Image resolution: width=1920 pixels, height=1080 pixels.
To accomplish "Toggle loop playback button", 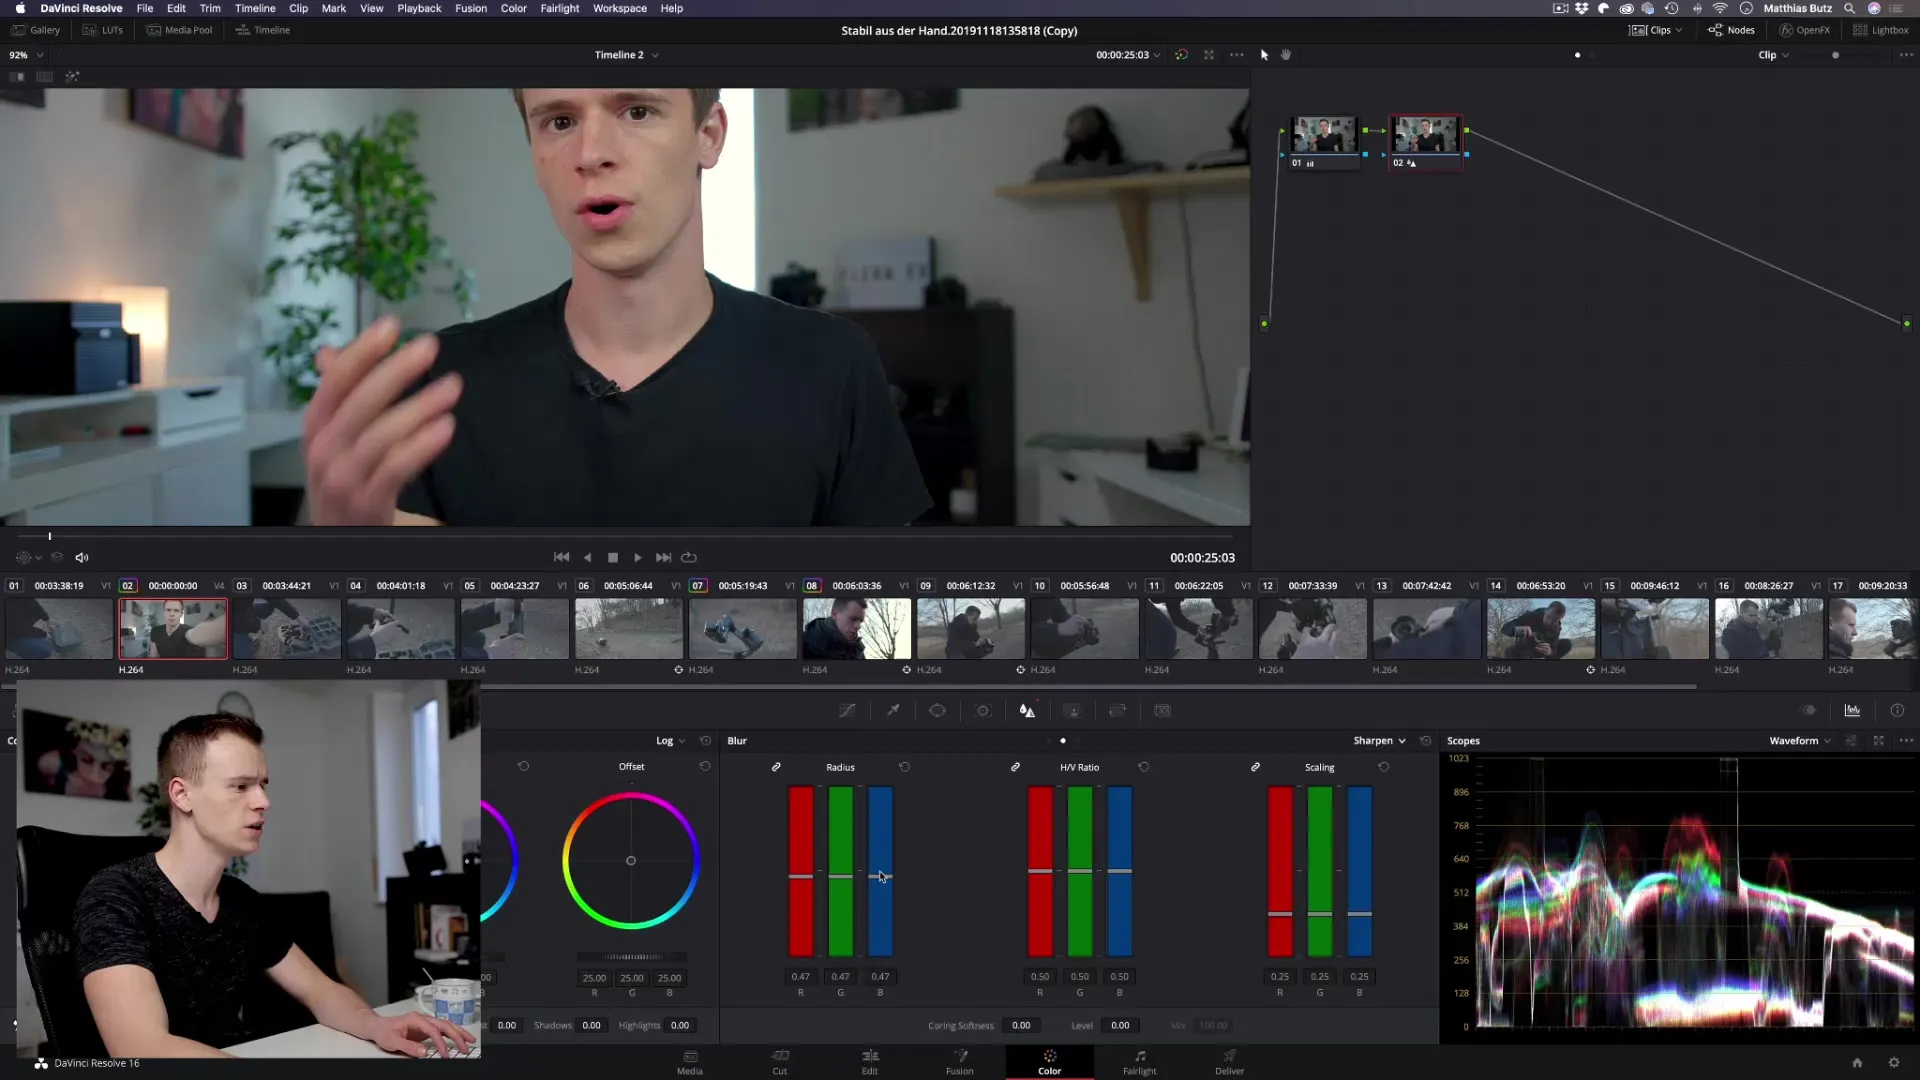I will tap(689, 558).
